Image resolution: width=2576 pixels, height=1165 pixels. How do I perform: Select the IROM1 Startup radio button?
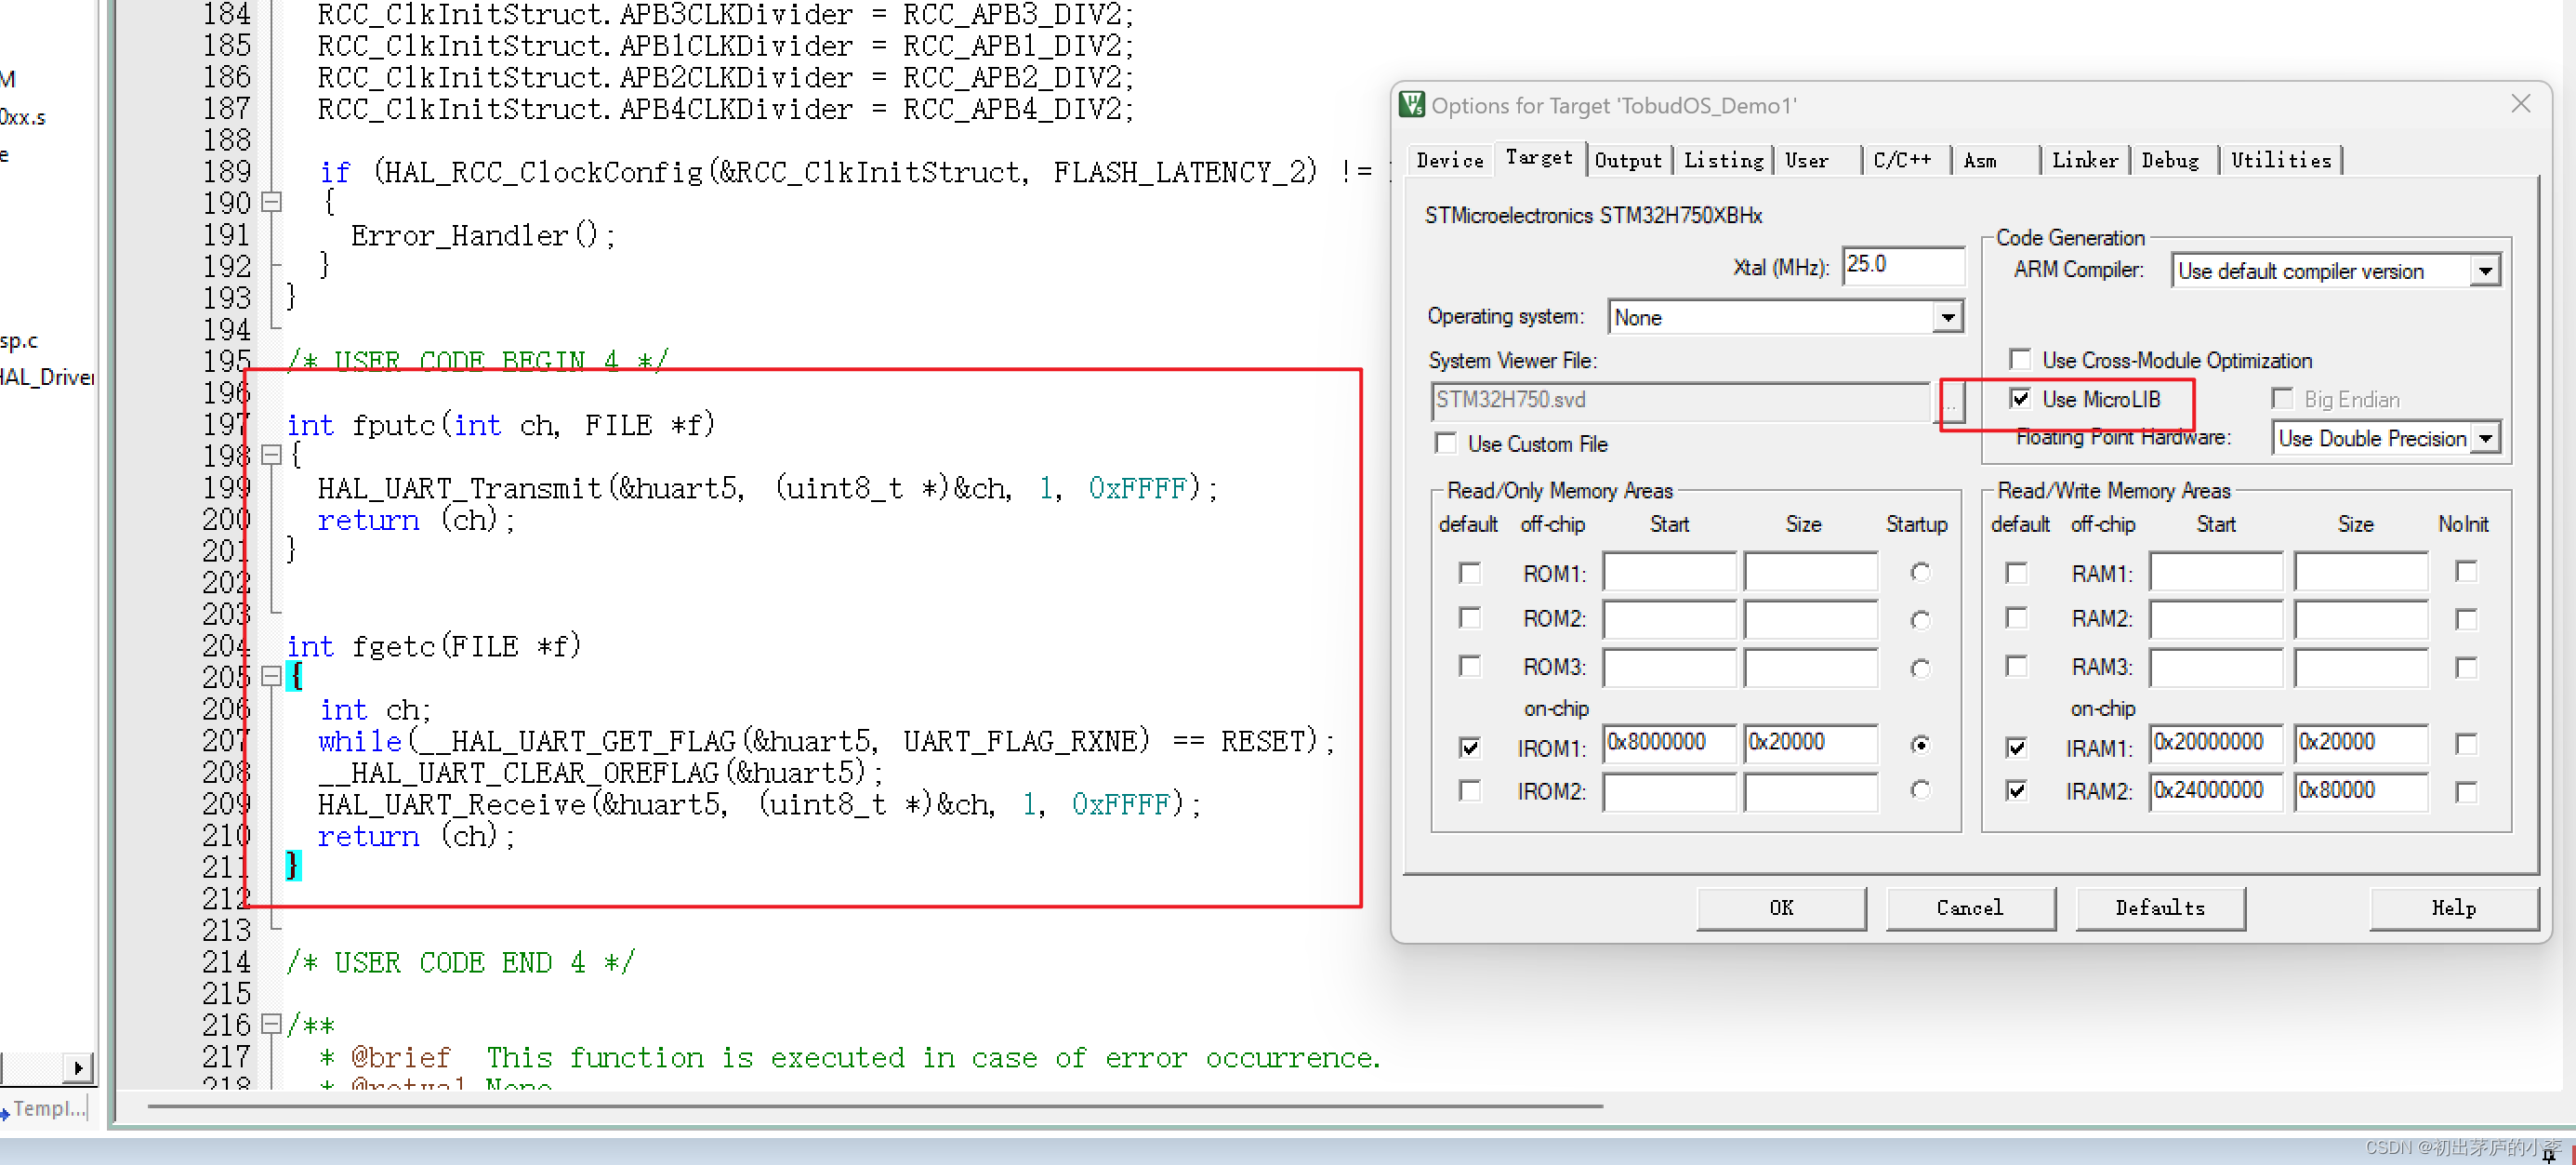coord(1919,744)
